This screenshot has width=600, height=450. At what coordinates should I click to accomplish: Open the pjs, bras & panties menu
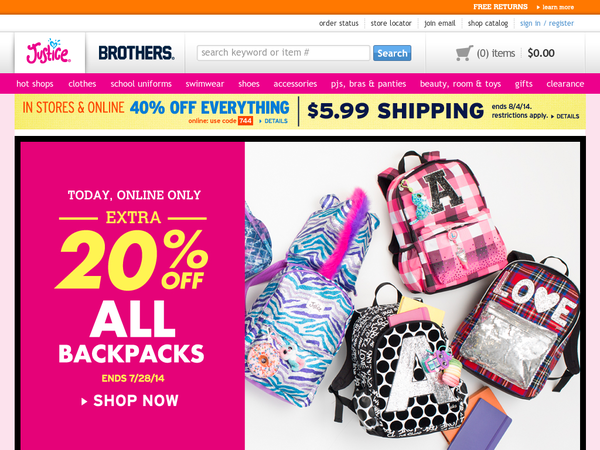[x=368, y=84]
